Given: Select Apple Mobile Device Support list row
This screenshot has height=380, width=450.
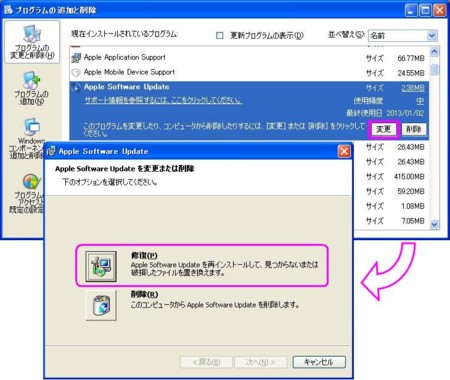Looking at the screenshot, I should point(249,72).
